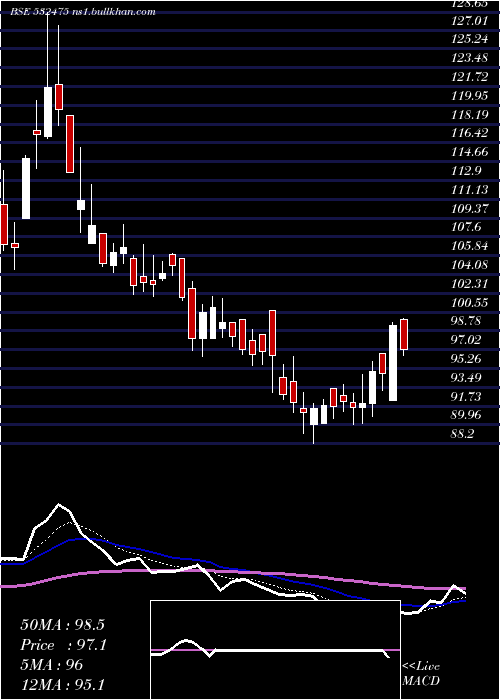Click the 107.6 price axis label

466,227
